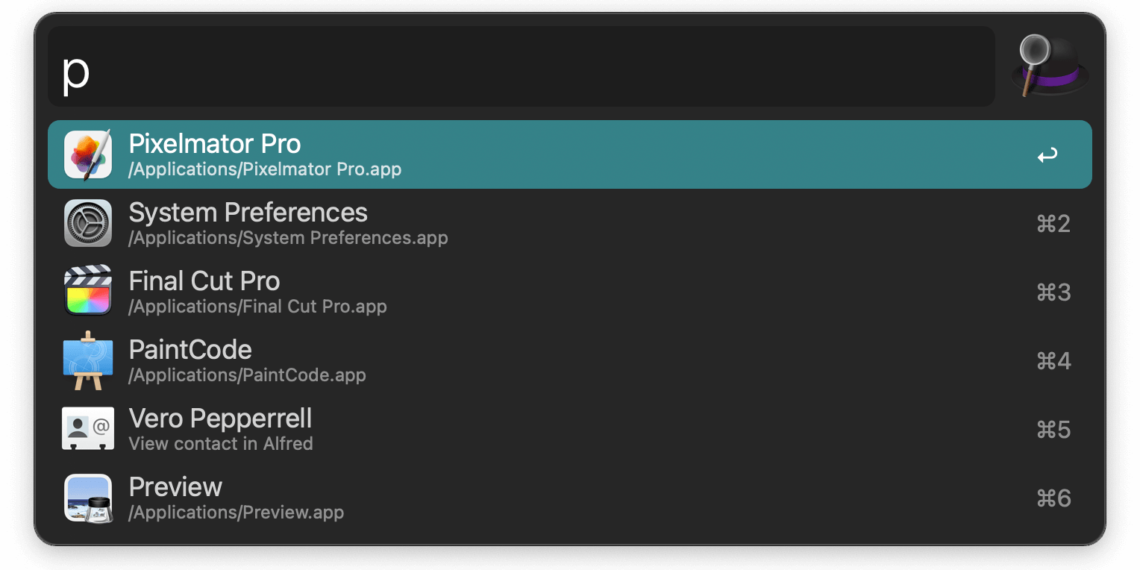Click the System Preferences gear icon
The image size is (1140, 570).
[x=88, y=223]
